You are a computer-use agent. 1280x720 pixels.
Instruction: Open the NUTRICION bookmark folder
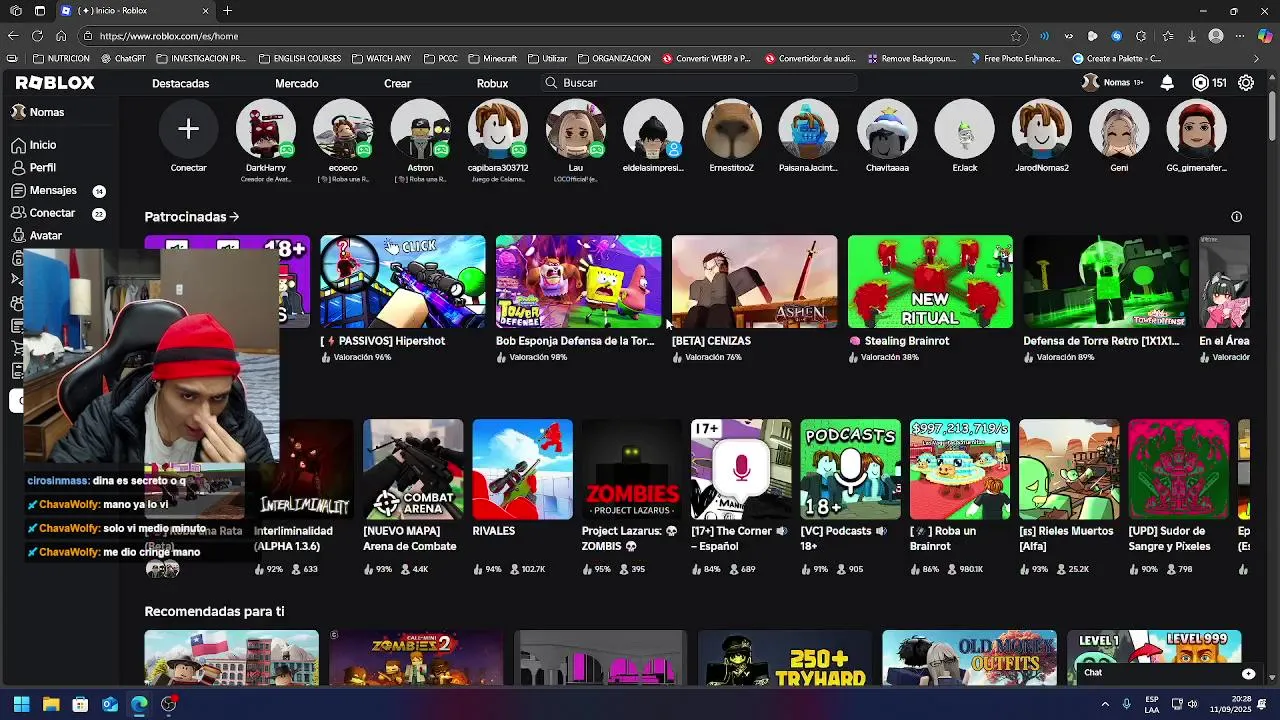61,58
